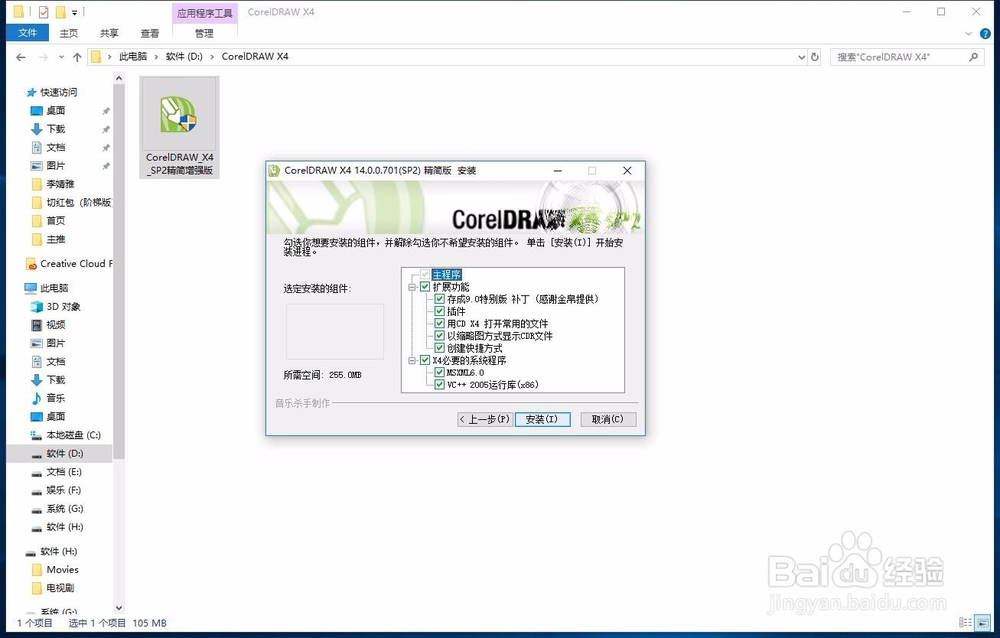Click chevron after 软件 (D:) in address bar
The image size is (1000, 638).
click(x=212, y=57)
